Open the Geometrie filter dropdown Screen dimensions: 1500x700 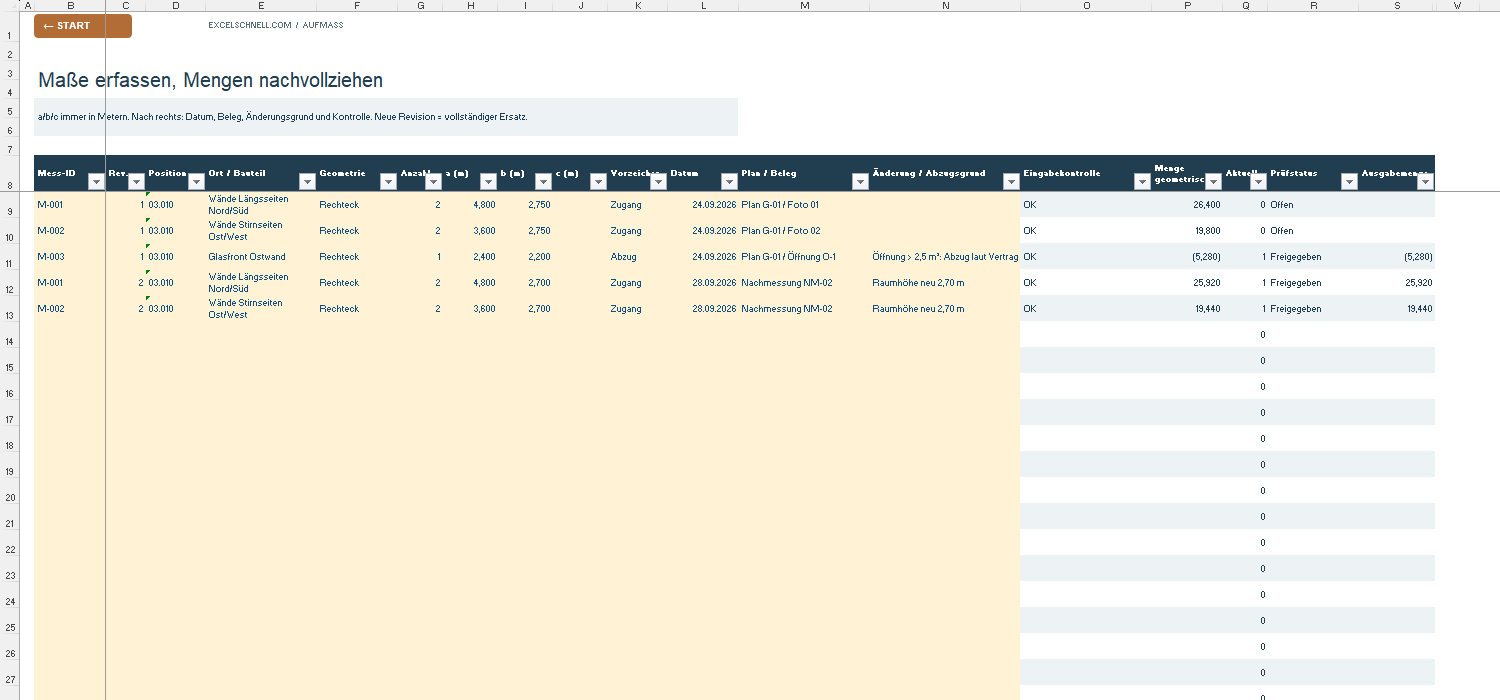388,182
